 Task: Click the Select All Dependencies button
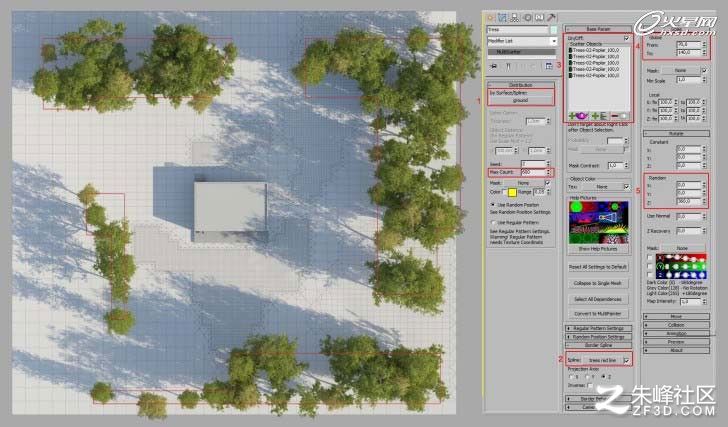coord(598,299)
